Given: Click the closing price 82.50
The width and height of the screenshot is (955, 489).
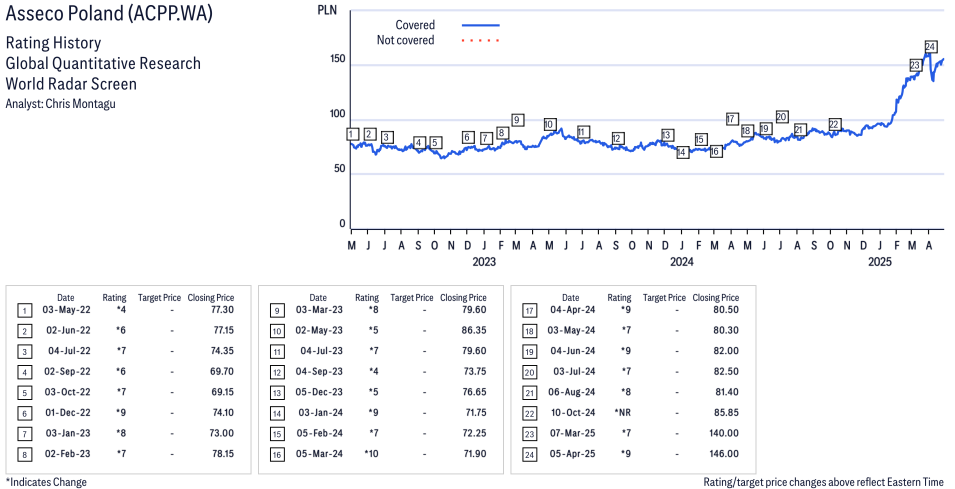Looking at the screenshot, I should click(x=727, y=371).
